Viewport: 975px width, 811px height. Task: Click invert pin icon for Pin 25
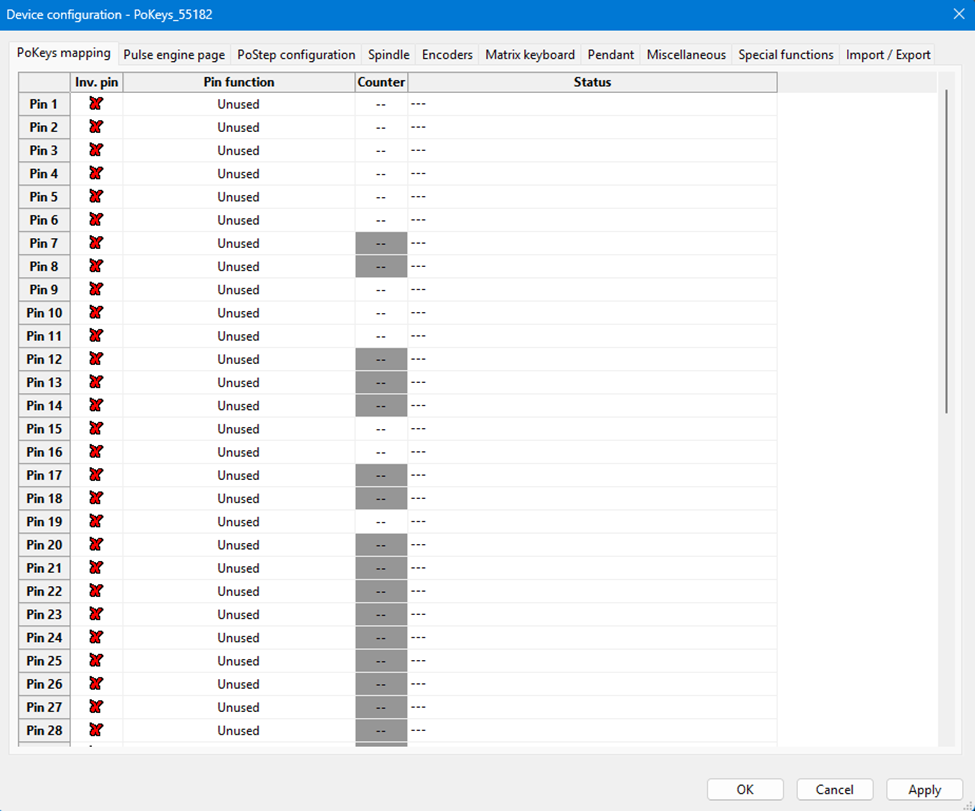[96, 661]
